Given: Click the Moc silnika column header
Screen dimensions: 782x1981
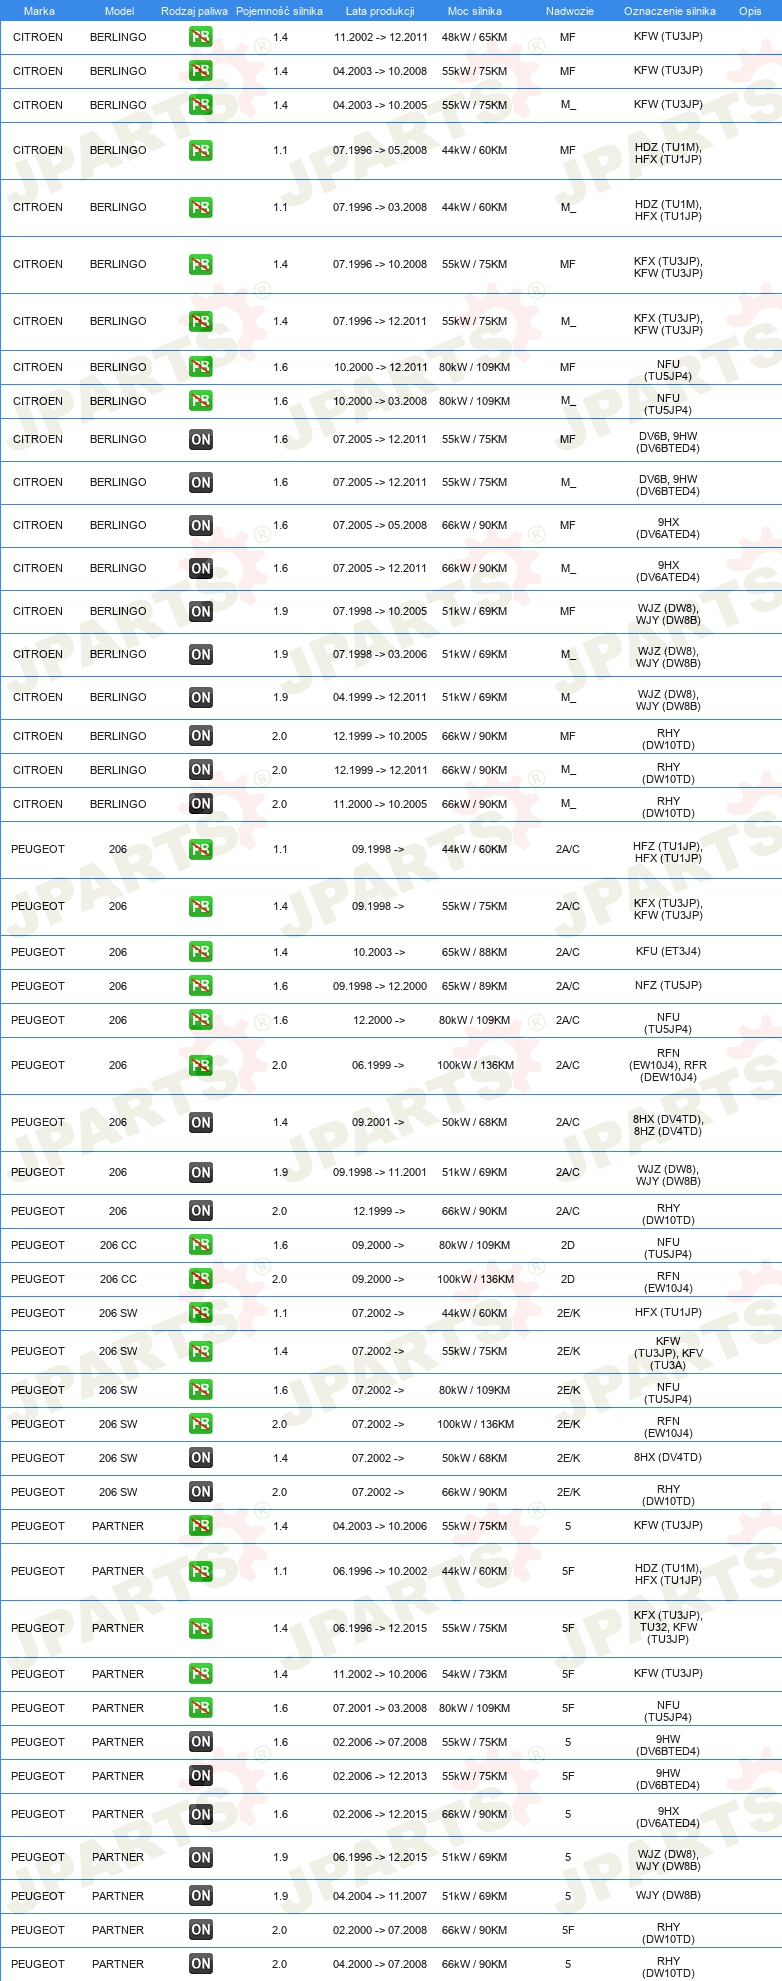Looking at the screenshot, I should 475,11.
